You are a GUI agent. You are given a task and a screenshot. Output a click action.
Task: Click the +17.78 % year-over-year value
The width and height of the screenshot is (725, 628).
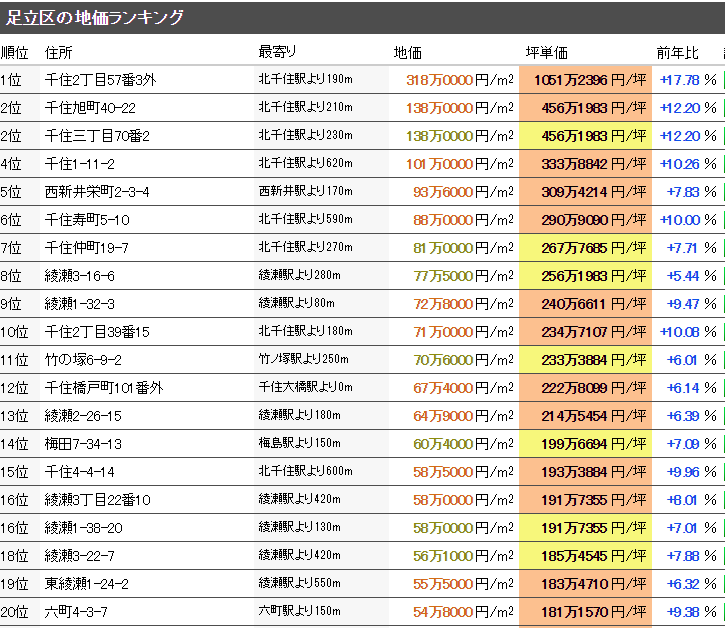(x=688, y=80)
